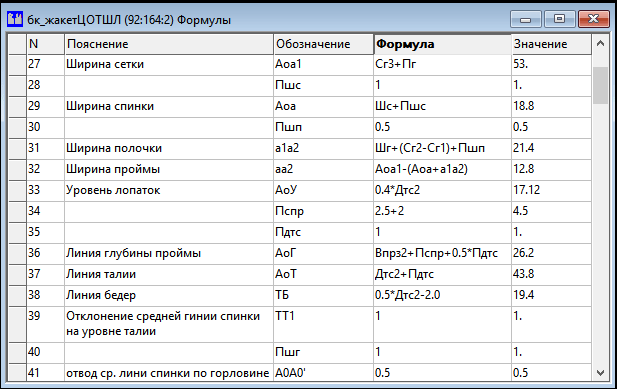Select row header for row 33
Screen dimensions: 617x389
click(x=17, y=190)
